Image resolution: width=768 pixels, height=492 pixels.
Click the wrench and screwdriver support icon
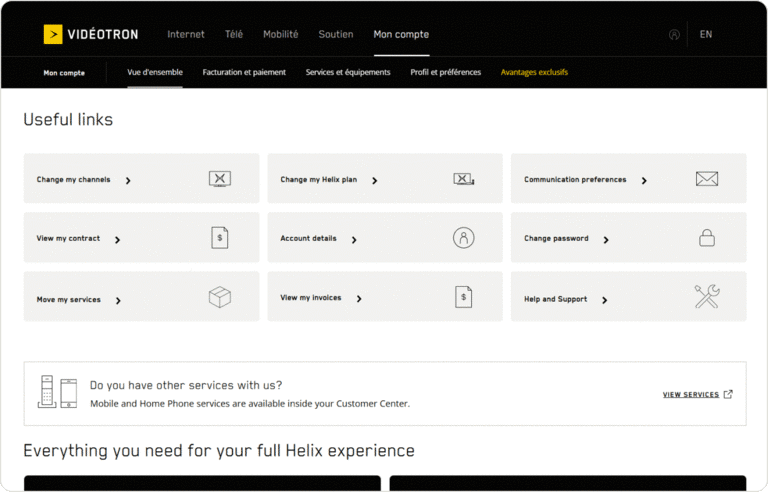pos(707,297)
